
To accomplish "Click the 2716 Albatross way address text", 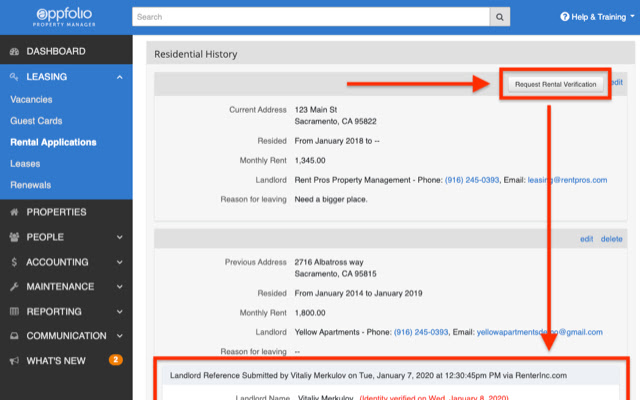I will (329, 262).
